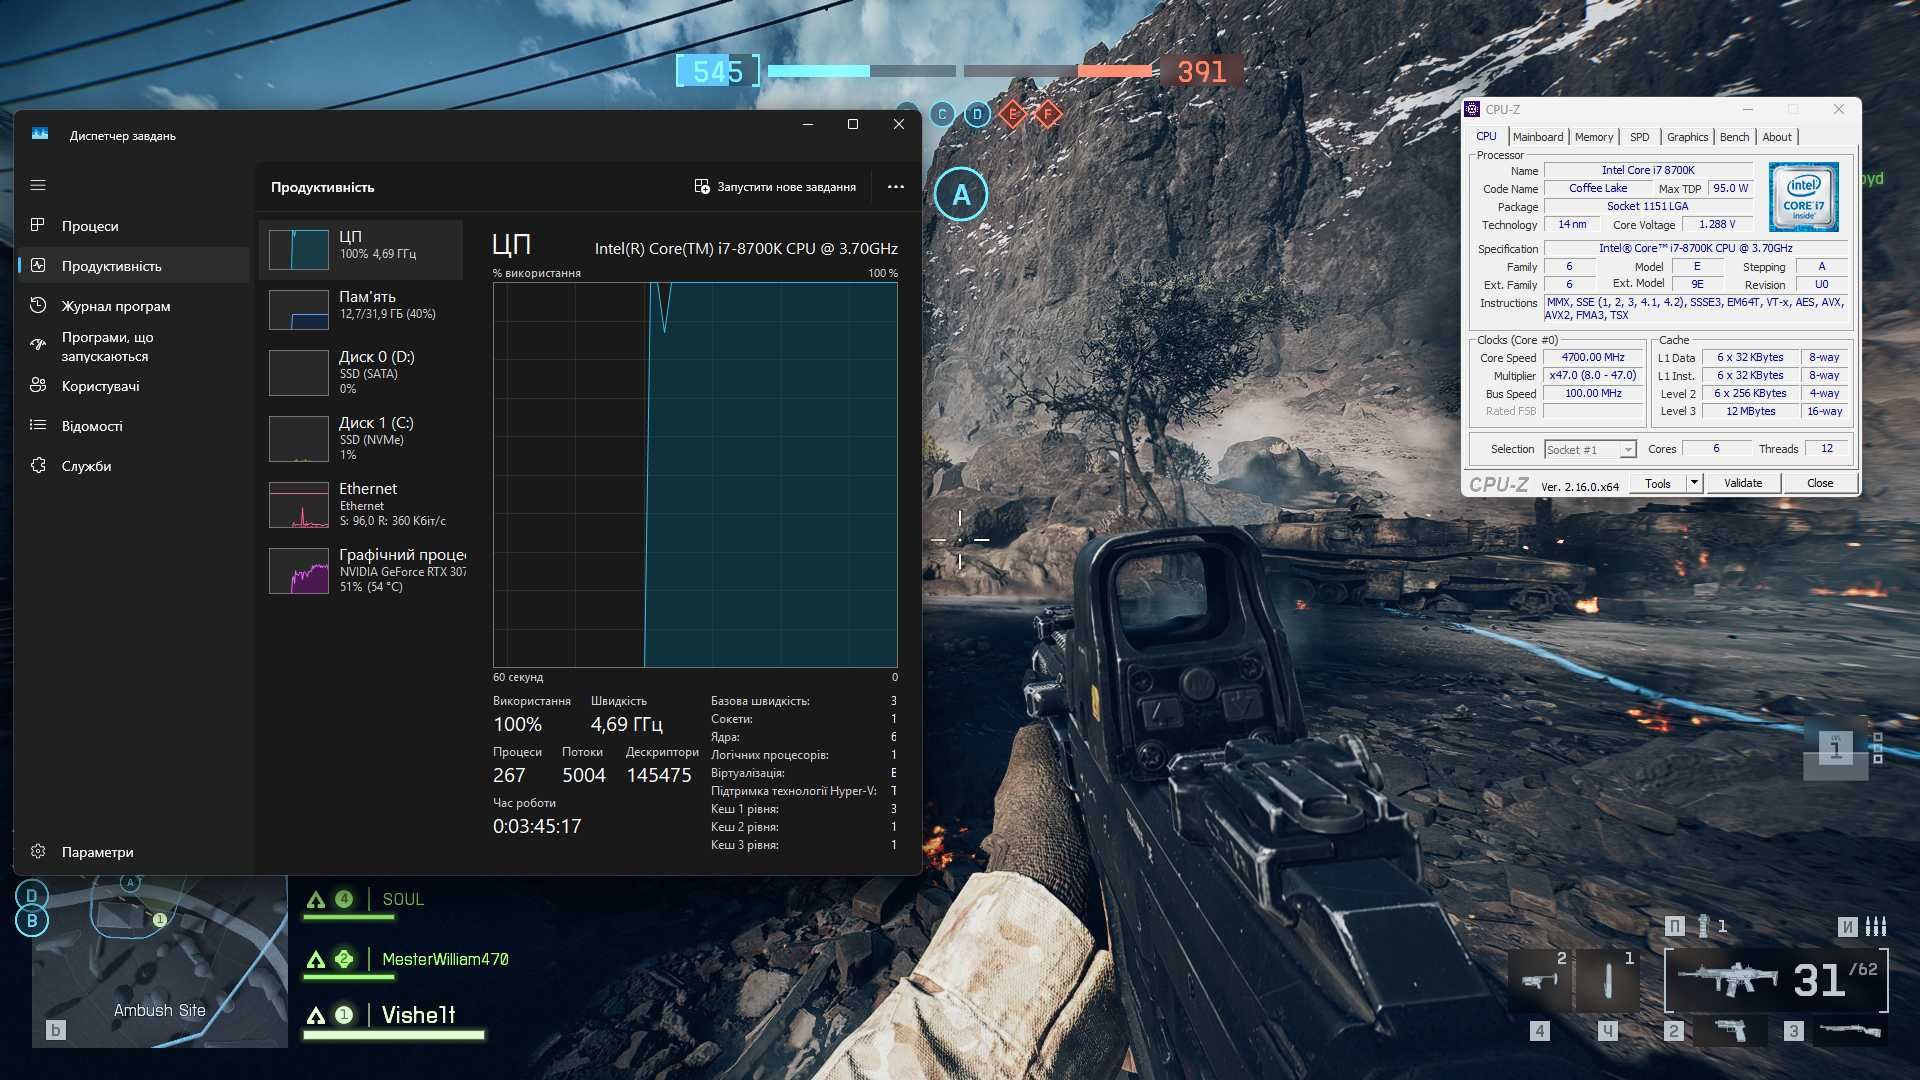Click the Tools button in CPU-Z
The height and width of the screenshot is (1080, 1920).
click(x=1657, y=483)
